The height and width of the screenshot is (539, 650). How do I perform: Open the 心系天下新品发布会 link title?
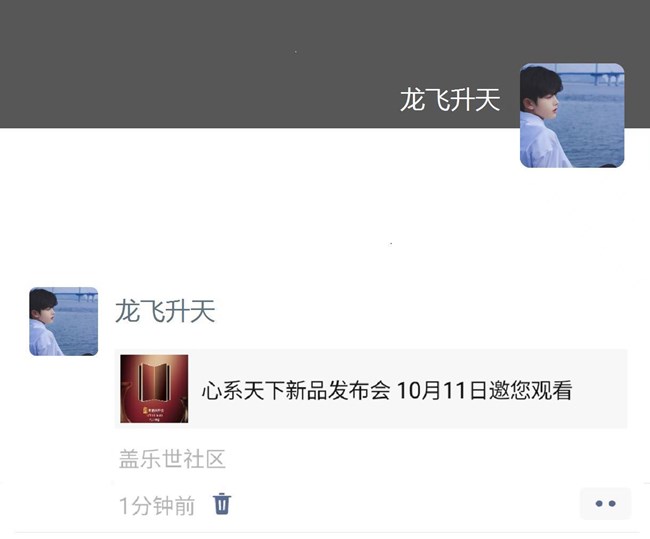pos(296,390)
